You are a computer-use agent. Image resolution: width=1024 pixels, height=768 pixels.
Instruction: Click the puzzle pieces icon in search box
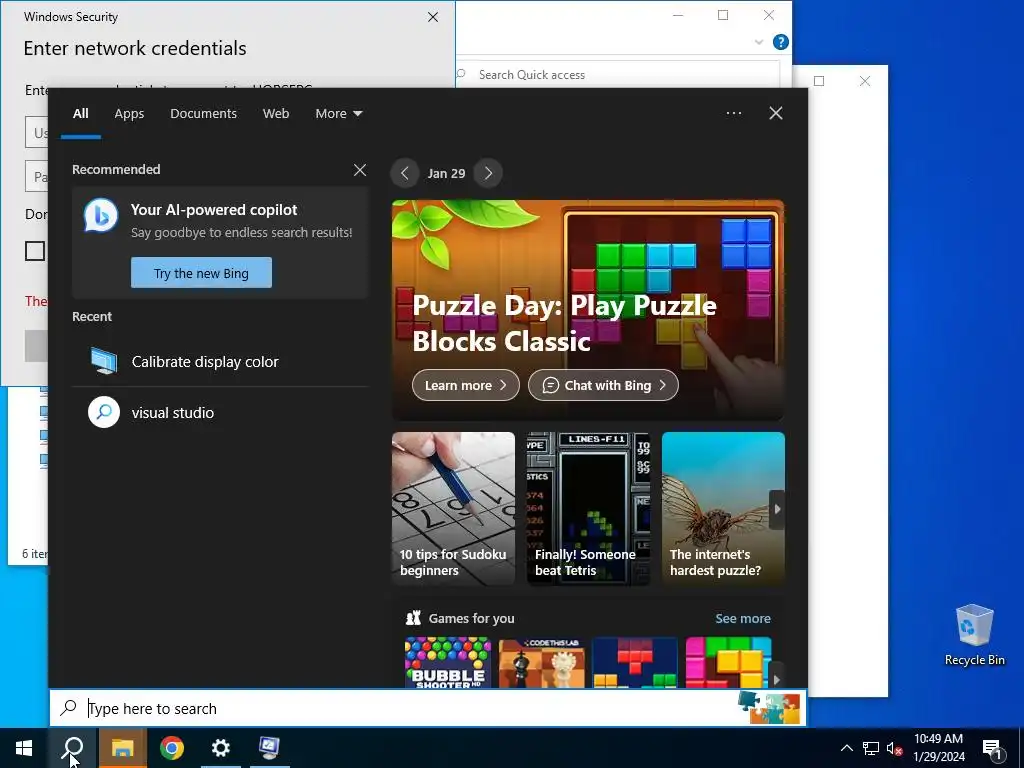(769, 708)
